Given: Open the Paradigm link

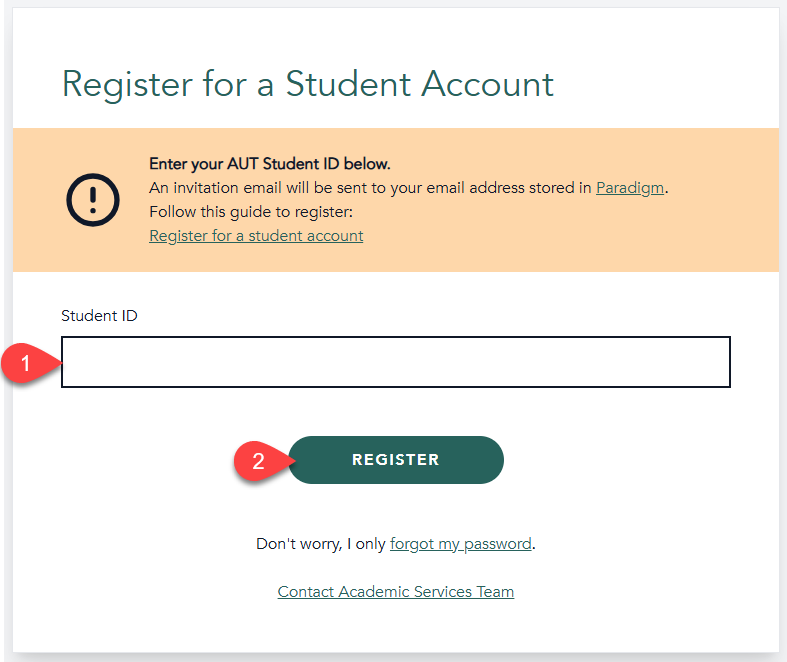Looking at the screenshot, I should coord(629,188).
